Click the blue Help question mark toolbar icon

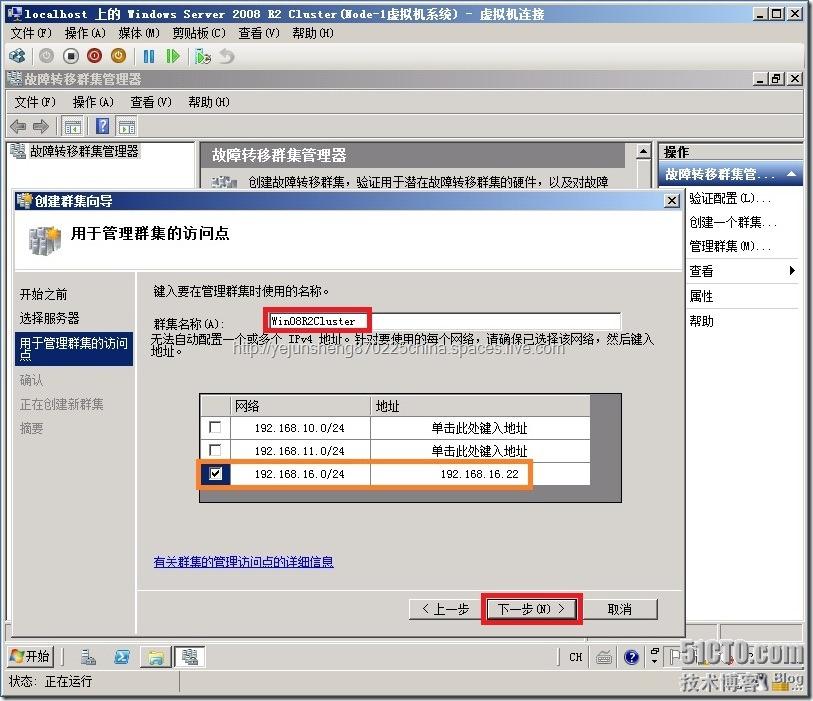coord(103,126)
